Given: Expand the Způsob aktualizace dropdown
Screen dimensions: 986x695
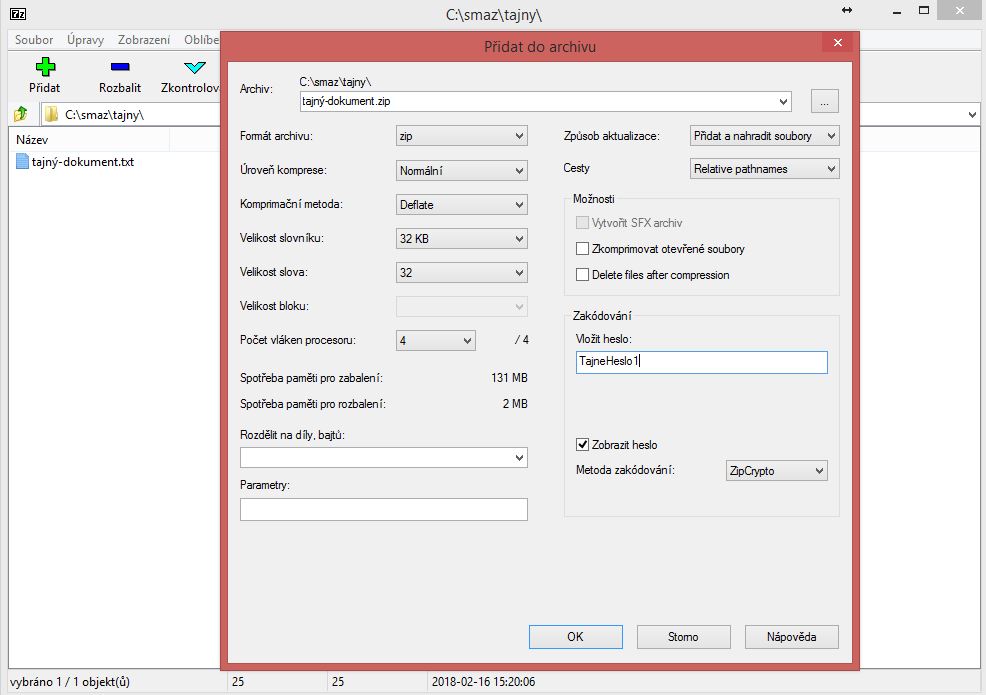Looking at the screenshot, I should pyautogui.click(x=764, y=136).
